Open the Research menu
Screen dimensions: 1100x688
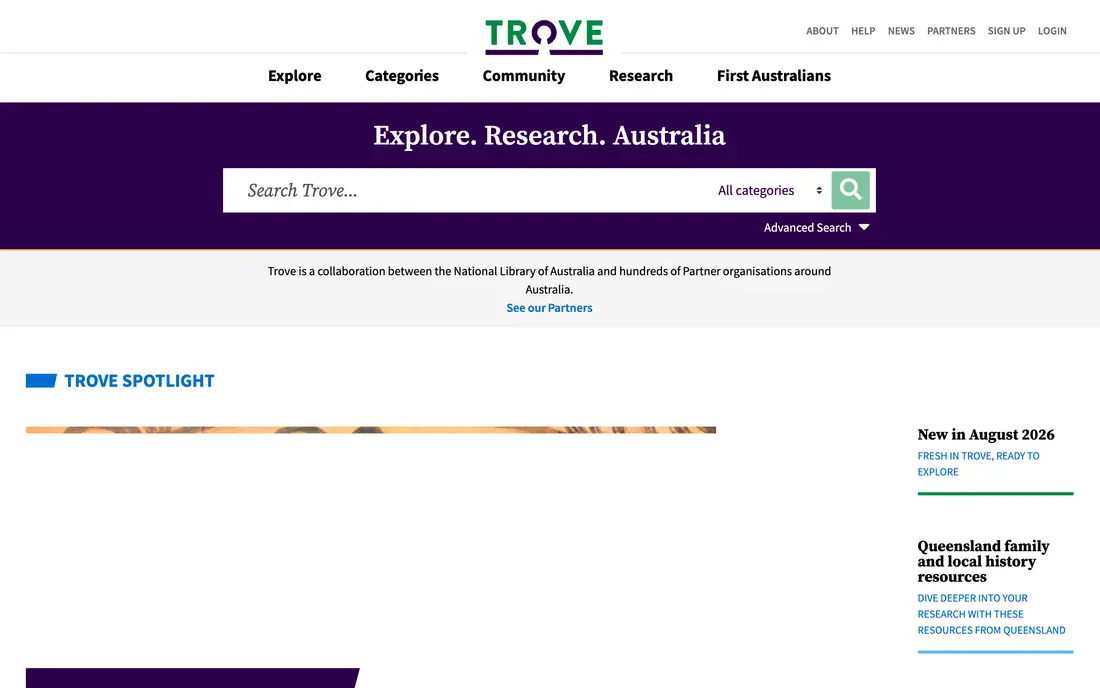(640, 76)
